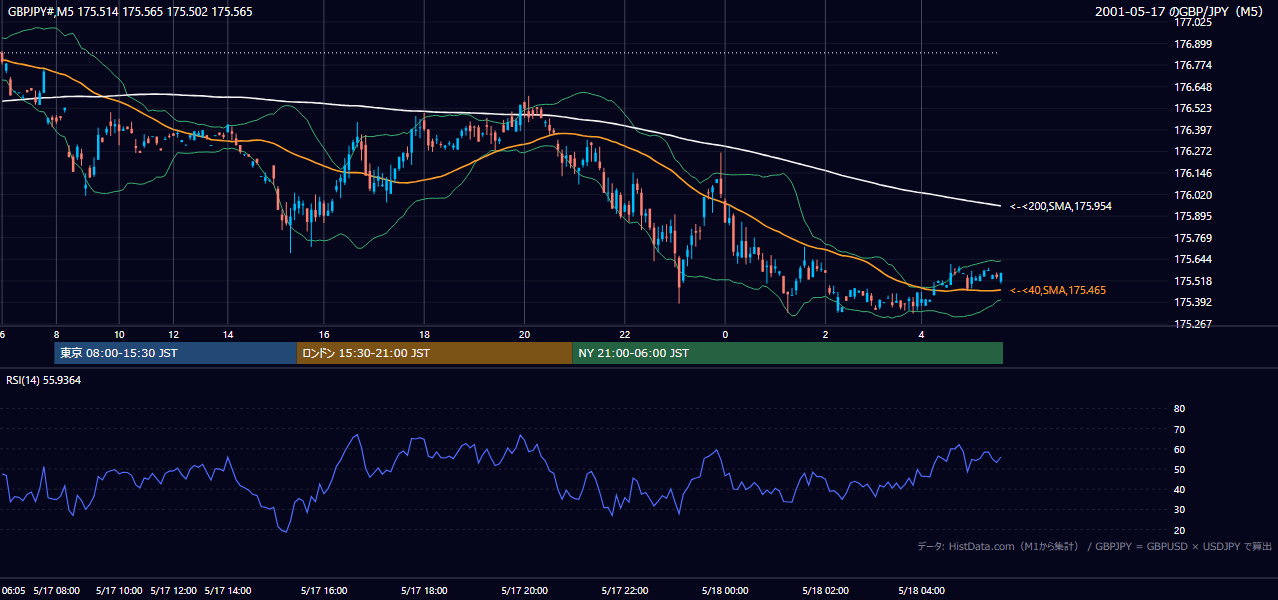Click the RSI(14) 55.9364 indicator label
Viewport: 1278px width, 600px height.
44,380
